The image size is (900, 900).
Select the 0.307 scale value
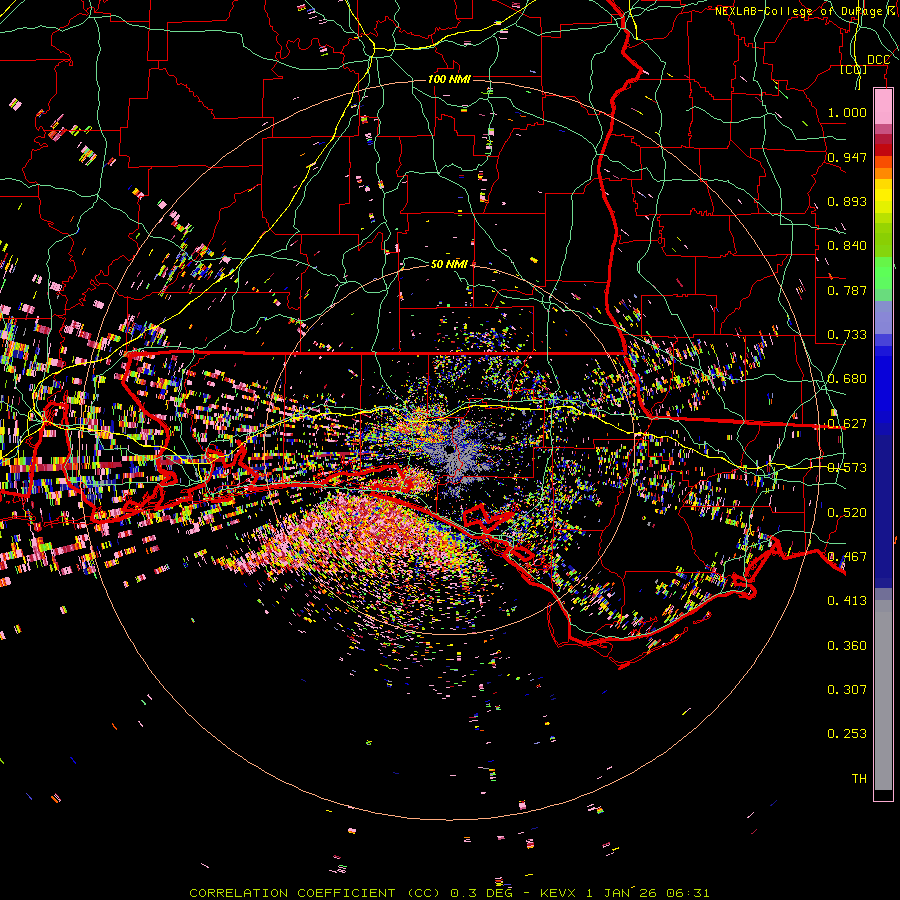pos(847,690)
